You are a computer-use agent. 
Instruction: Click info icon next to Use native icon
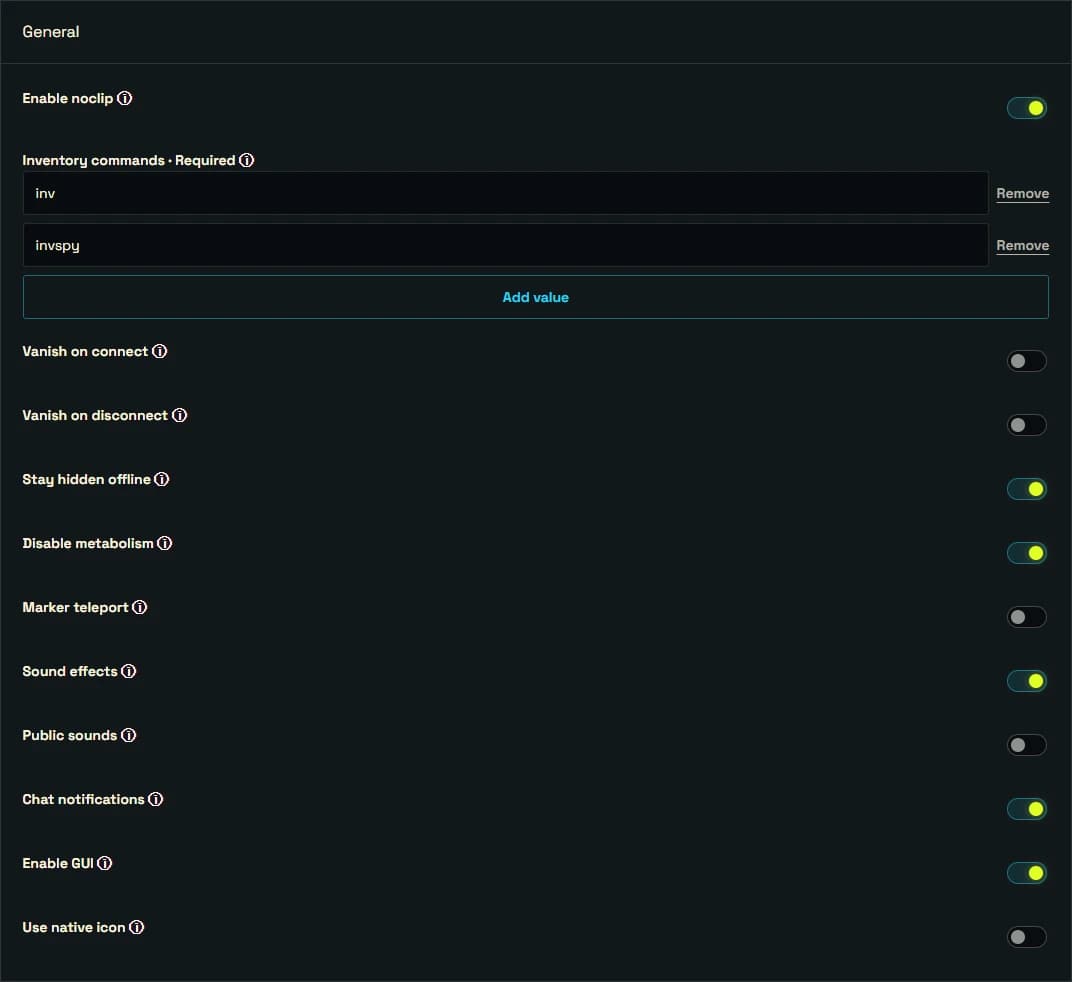click(x=136, y=927)
